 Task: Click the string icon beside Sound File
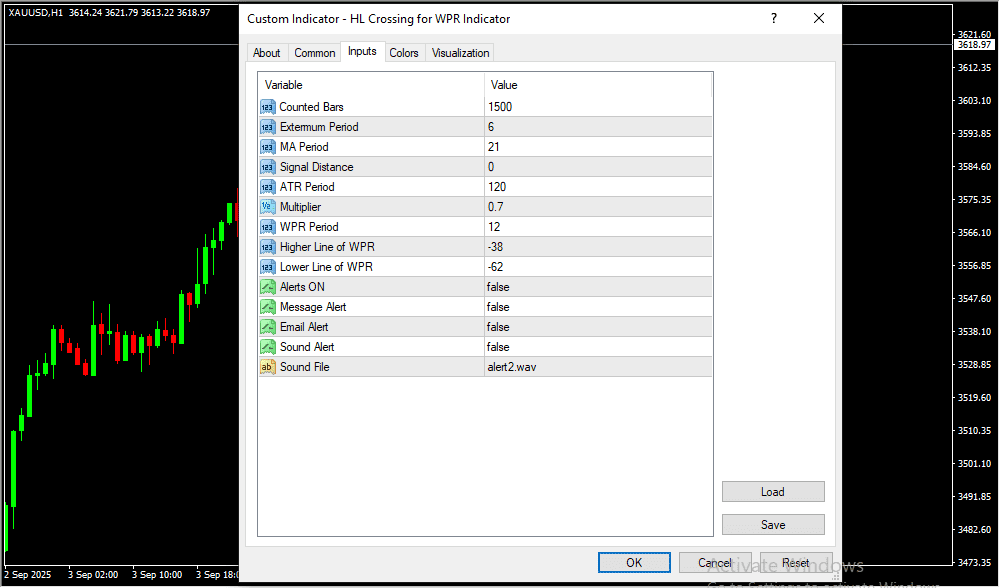pyautogui.click(x=267, y=367)
